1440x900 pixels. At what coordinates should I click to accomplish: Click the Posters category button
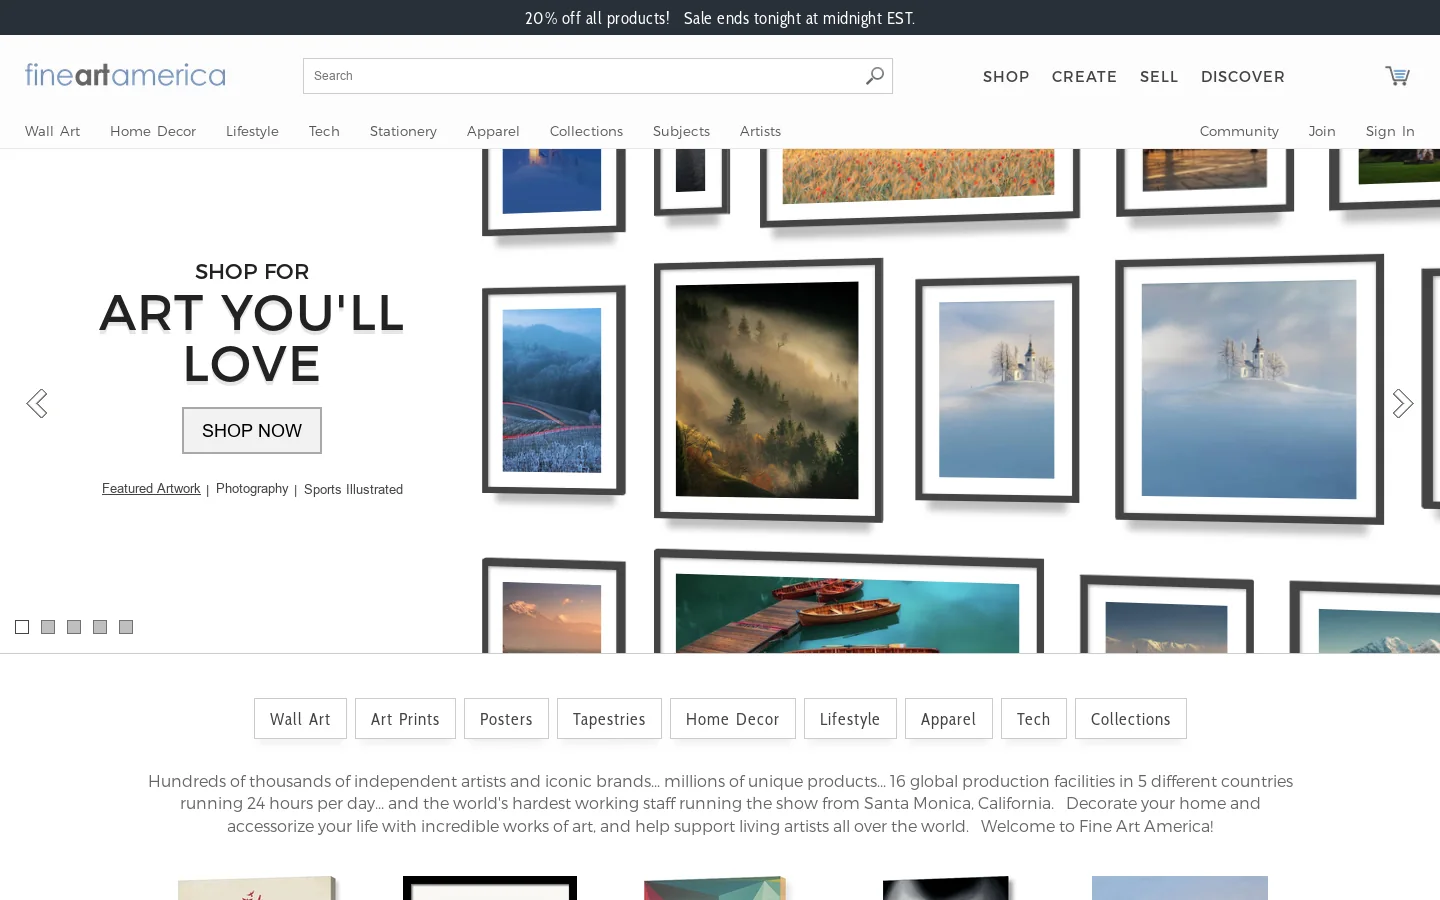pyautogui.click(x=506, y=719)
